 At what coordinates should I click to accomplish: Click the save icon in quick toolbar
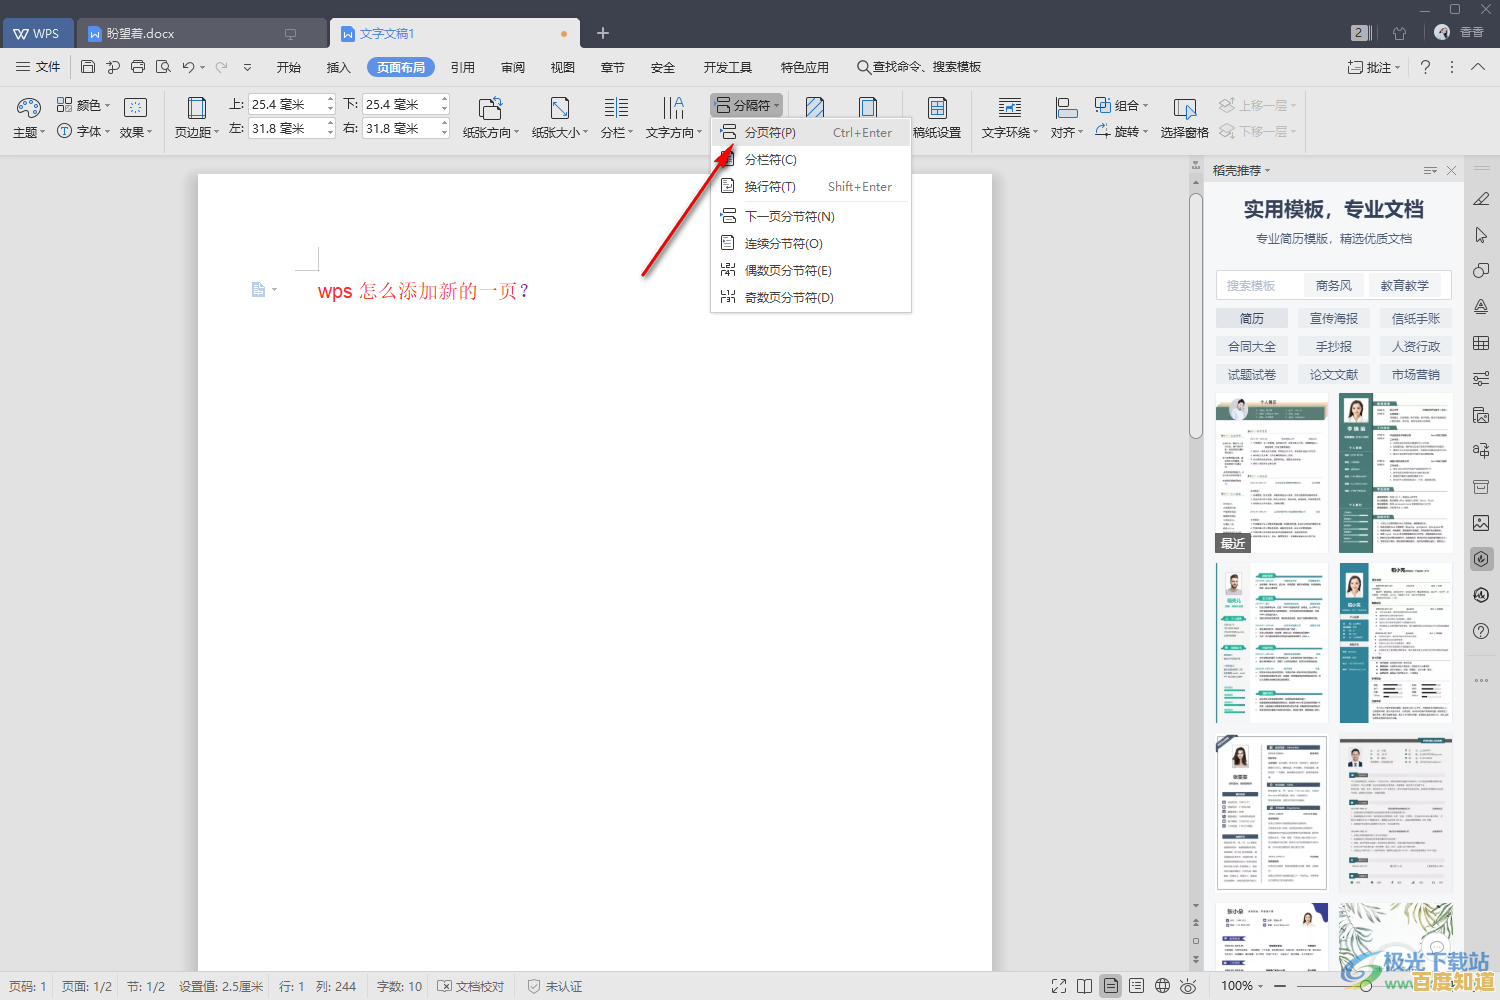point(88,67)
